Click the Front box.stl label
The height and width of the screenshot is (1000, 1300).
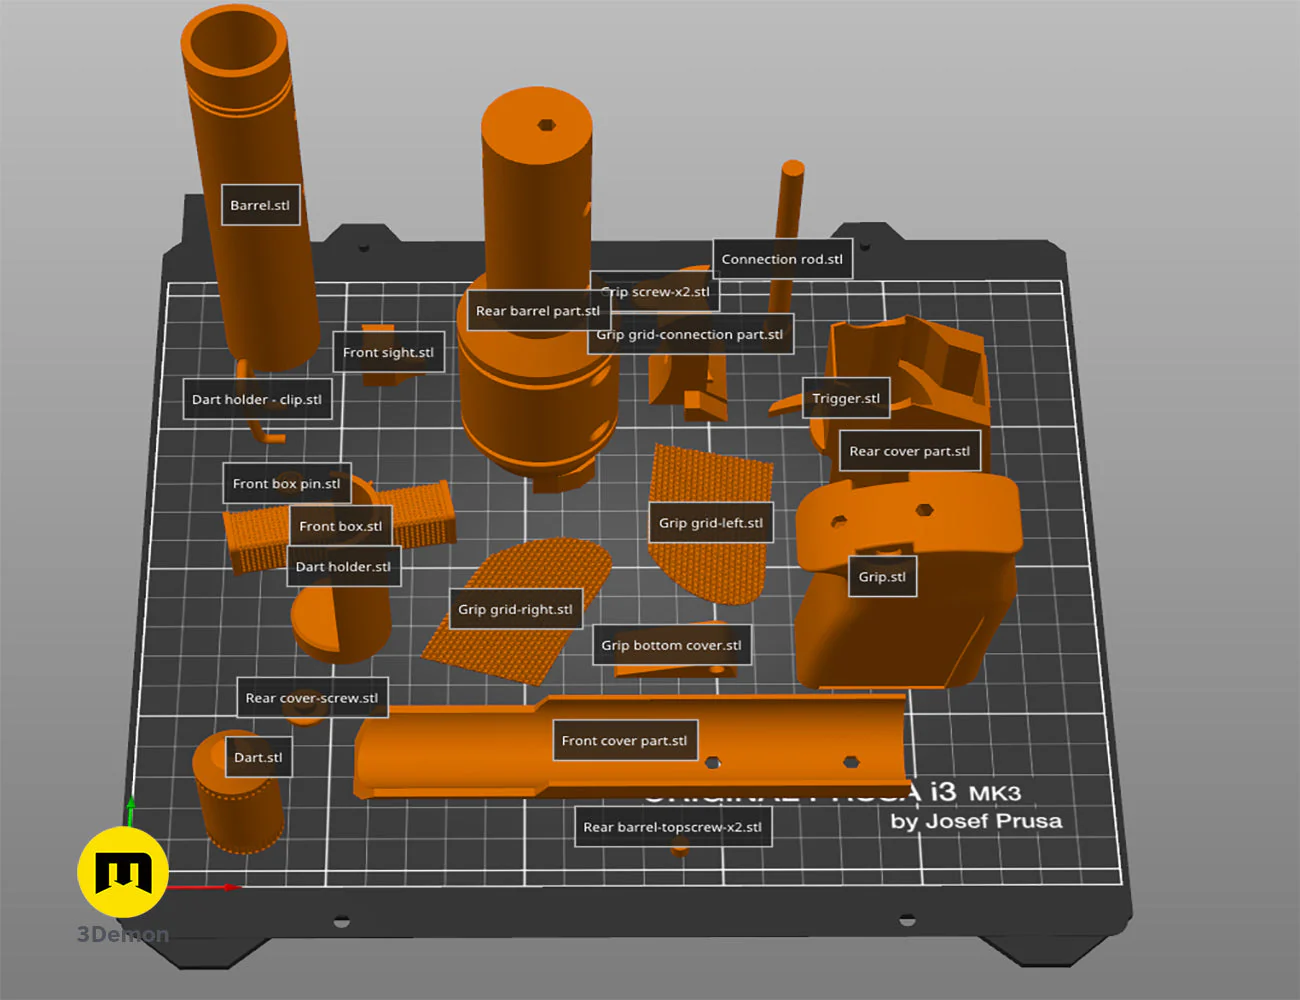pos(340,526)
